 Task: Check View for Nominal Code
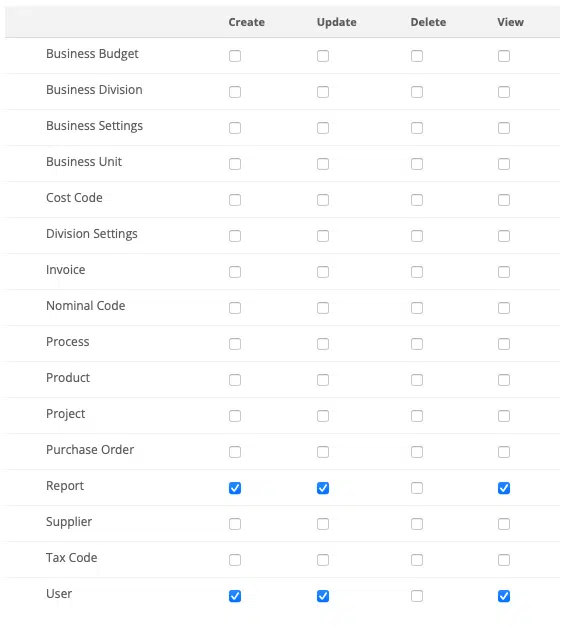(504, 308)
